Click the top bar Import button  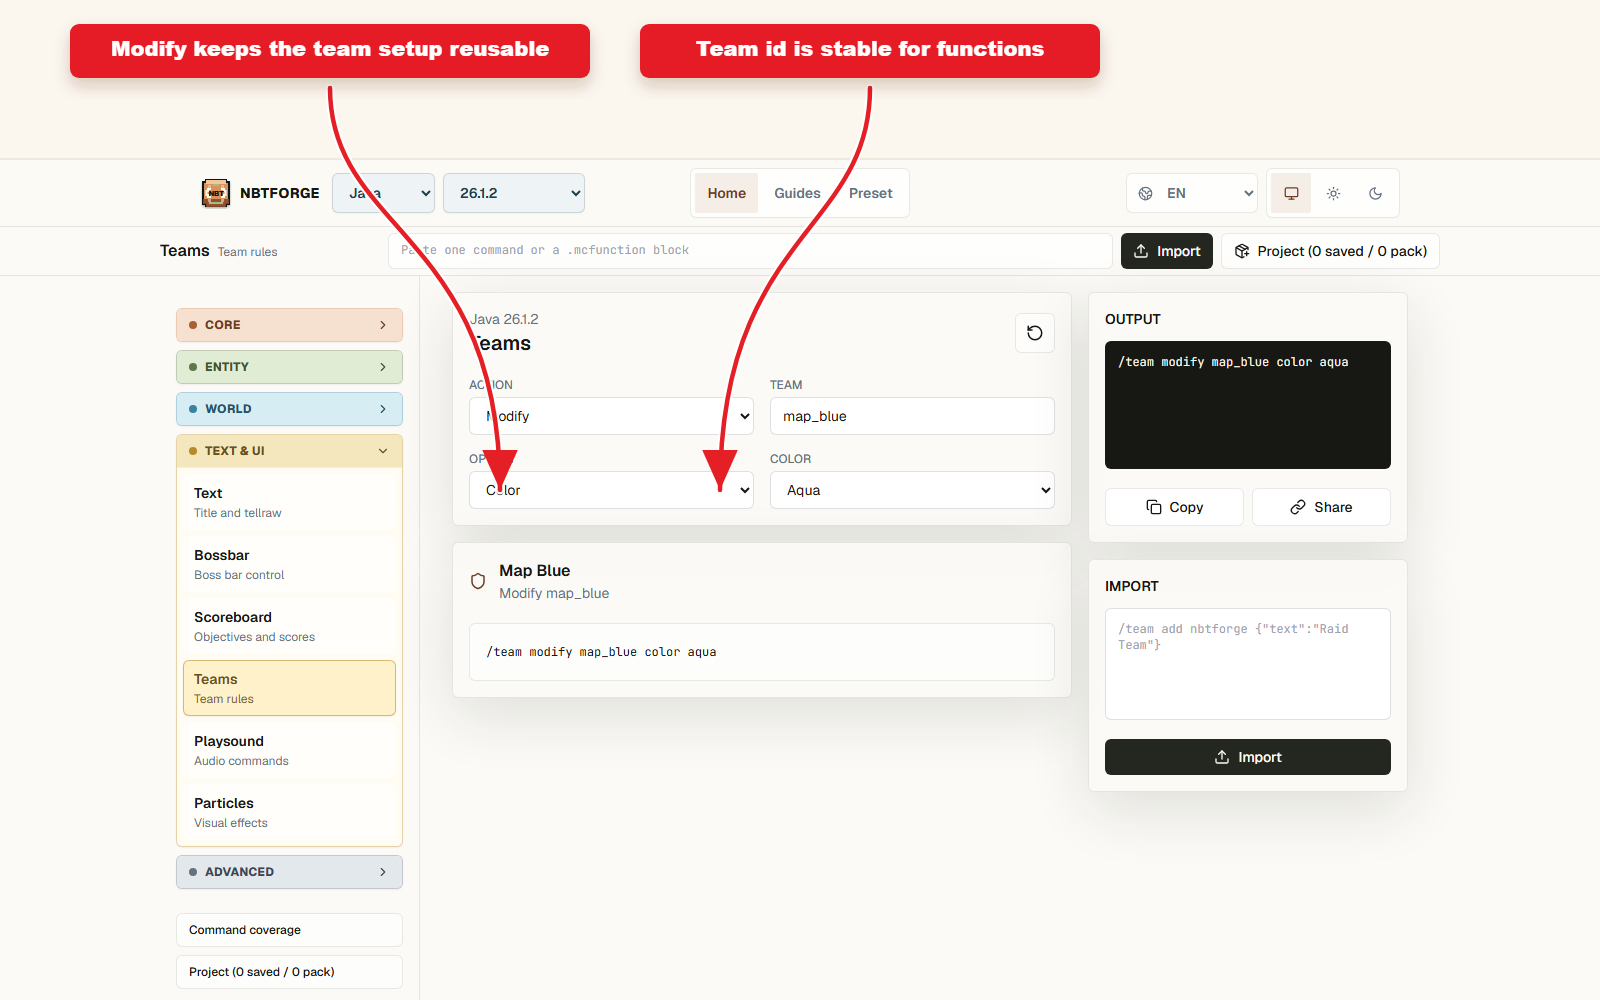(x=1167, y=251)
